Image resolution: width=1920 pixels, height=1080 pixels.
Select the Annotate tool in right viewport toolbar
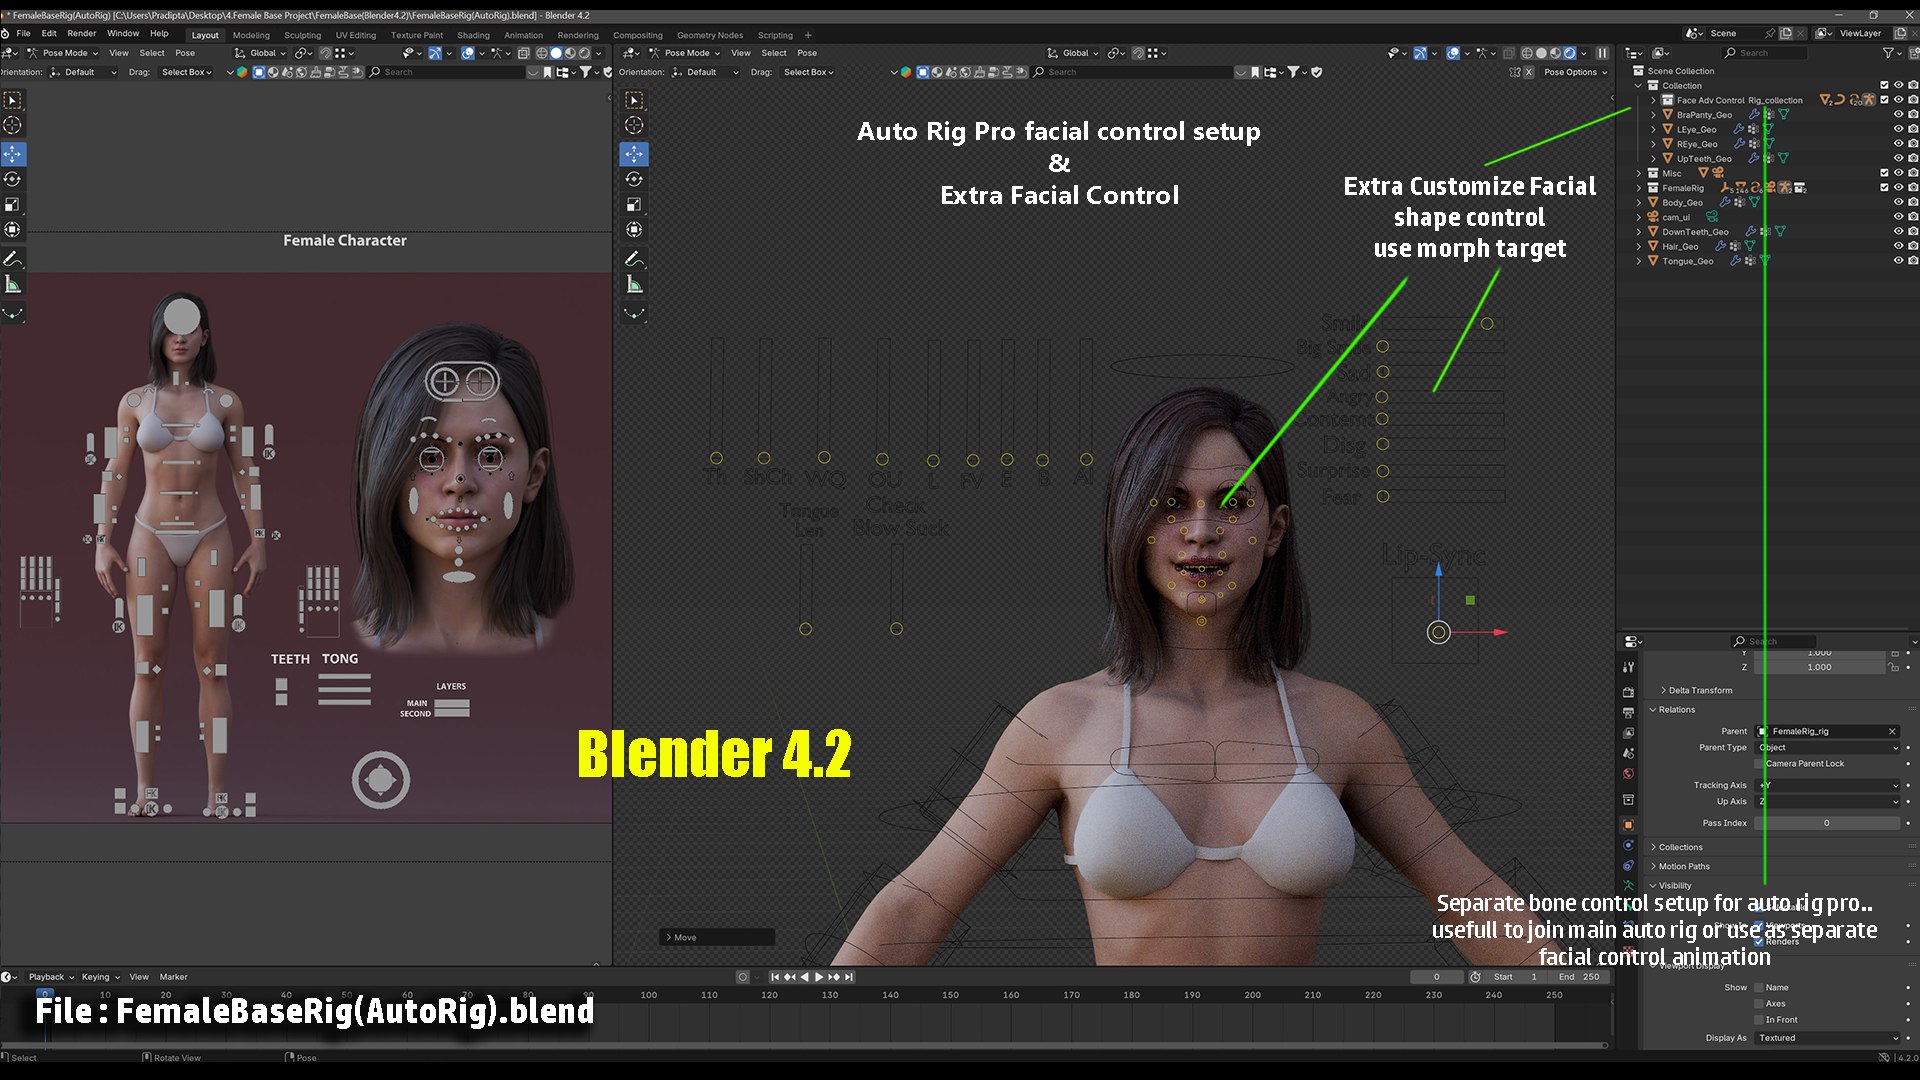[x=634, y=259]
